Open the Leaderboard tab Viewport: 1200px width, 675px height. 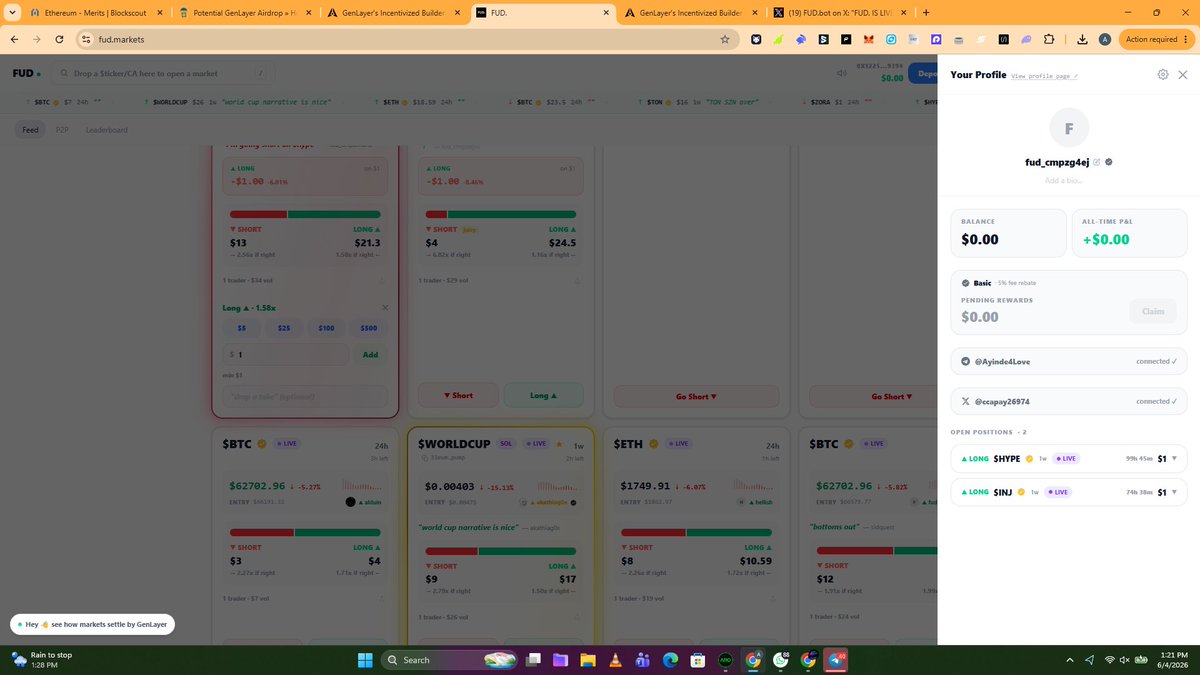coord(106,130)
